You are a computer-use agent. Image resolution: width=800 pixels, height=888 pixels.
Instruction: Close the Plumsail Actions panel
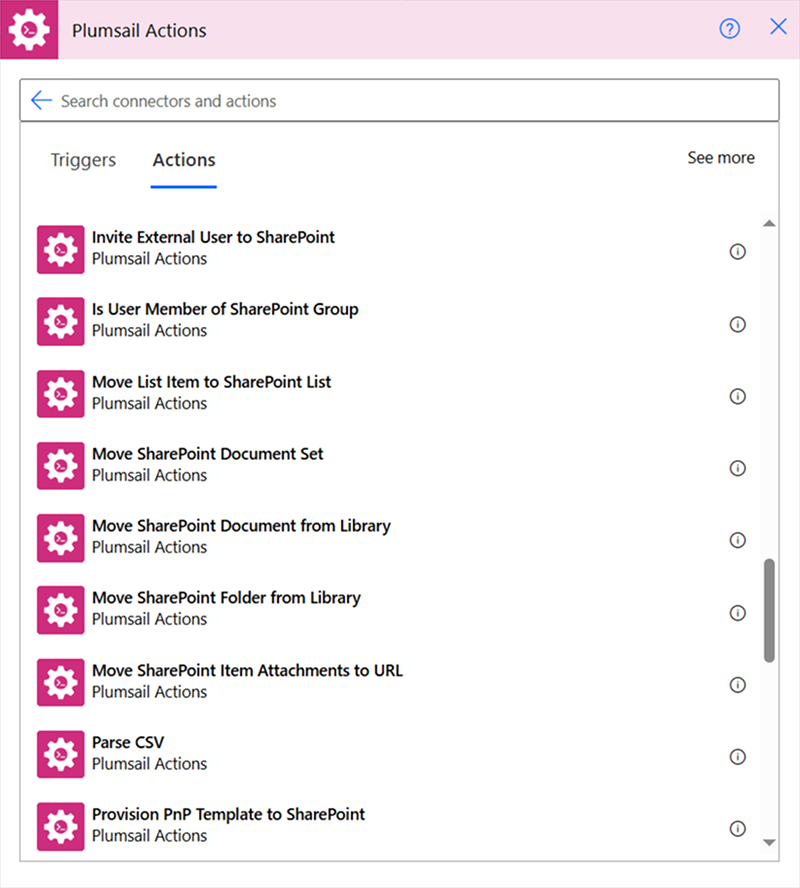click(x=778, y=26)
